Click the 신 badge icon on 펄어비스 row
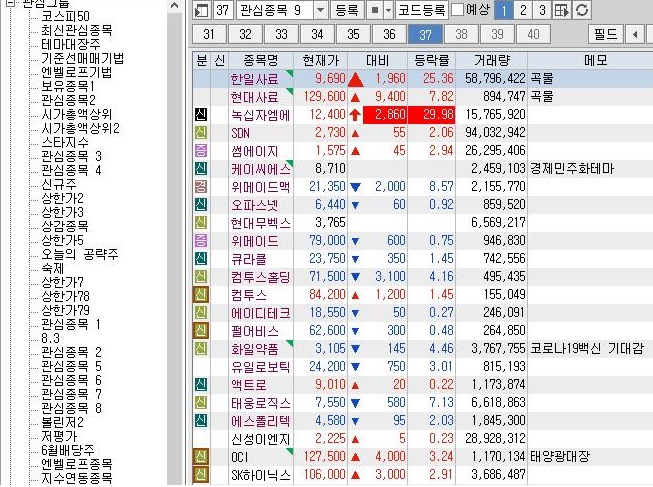 click(x=201, y=330)
